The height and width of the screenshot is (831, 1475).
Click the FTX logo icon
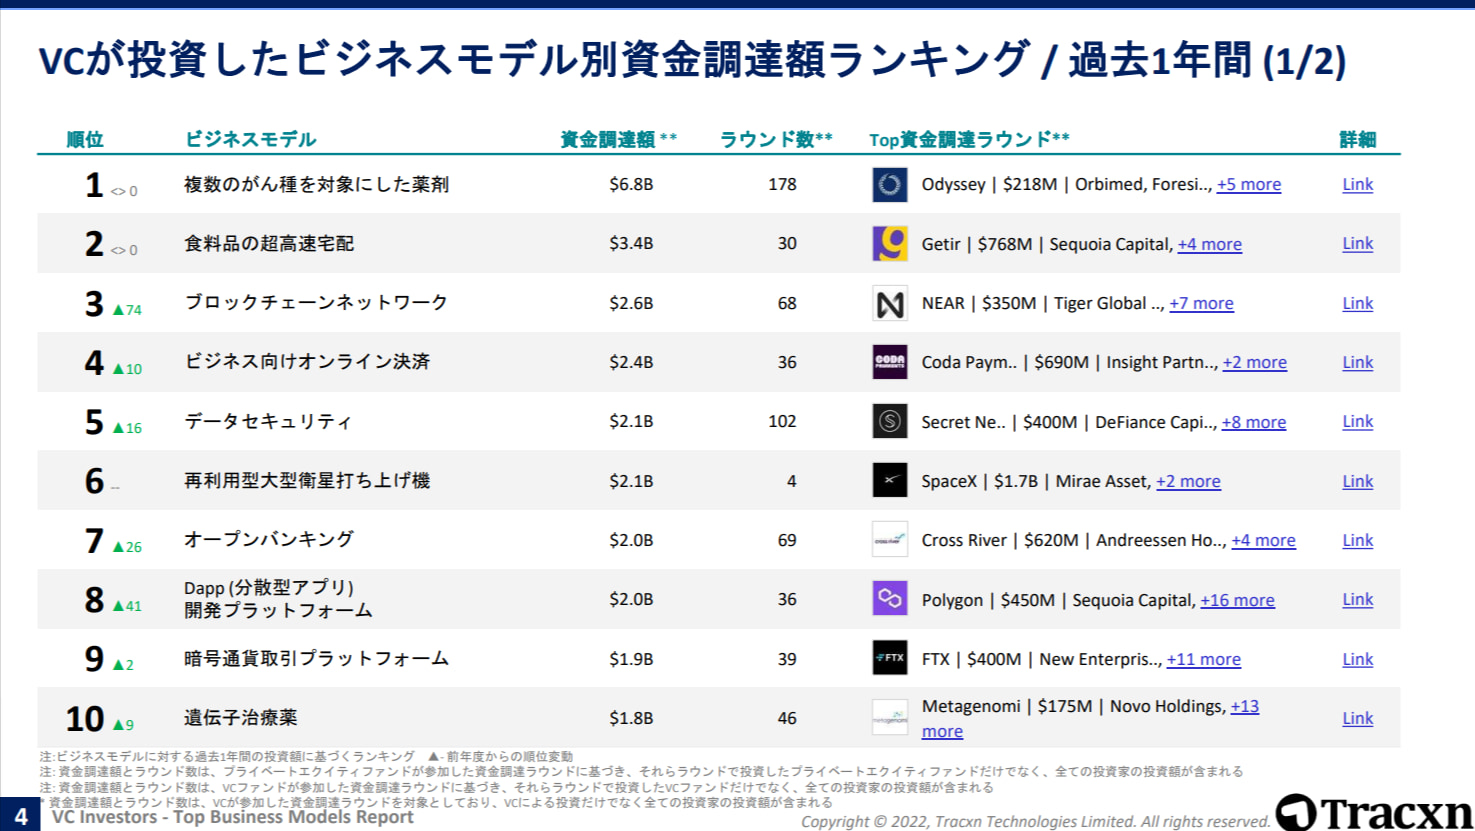(x=890, y=658)
